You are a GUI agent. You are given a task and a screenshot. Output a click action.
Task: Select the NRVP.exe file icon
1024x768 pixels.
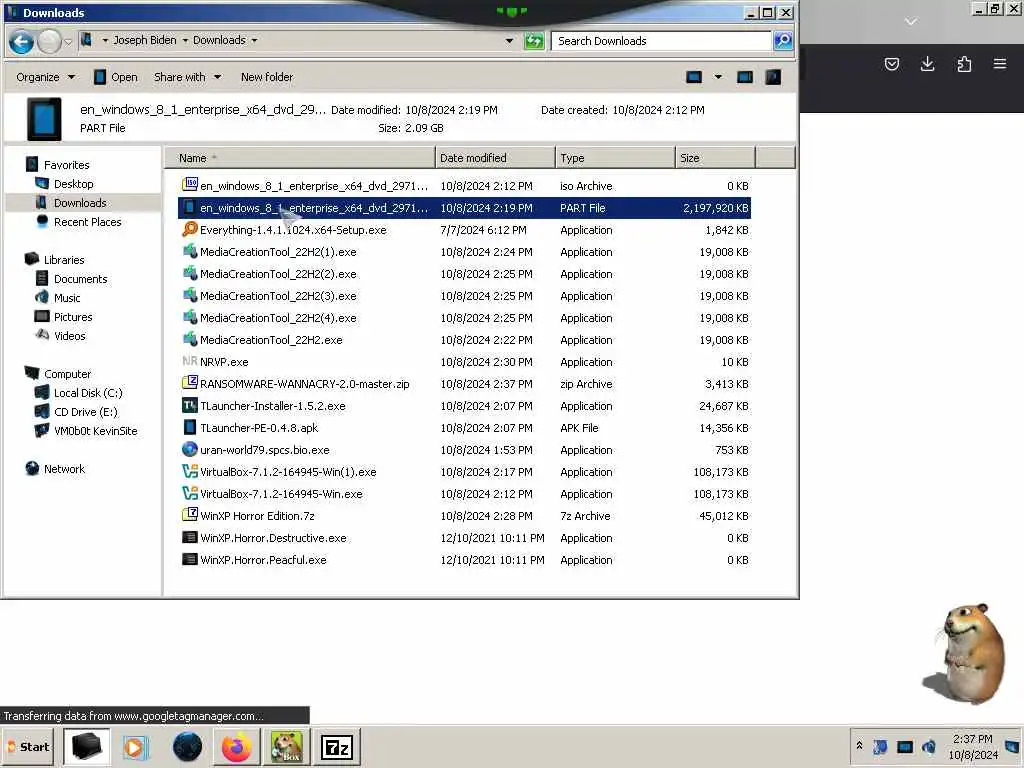pos(189,361)
